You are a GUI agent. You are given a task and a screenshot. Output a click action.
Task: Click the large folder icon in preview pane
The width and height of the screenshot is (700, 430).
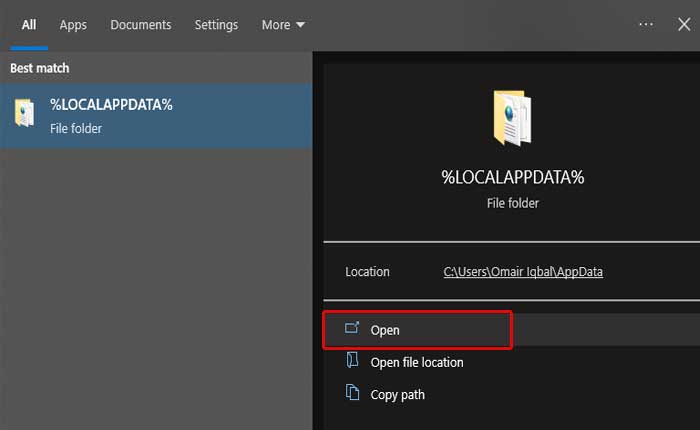tap(512, 119)
